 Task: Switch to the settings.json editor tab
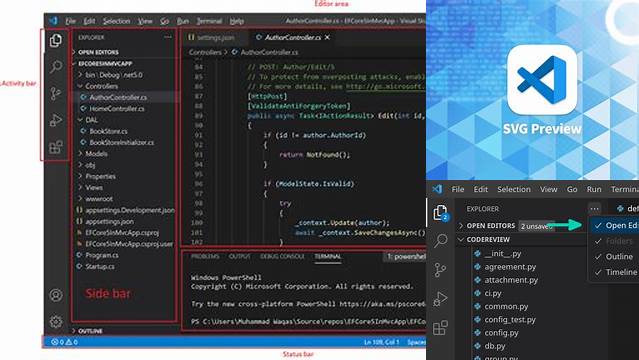point(215,37)
